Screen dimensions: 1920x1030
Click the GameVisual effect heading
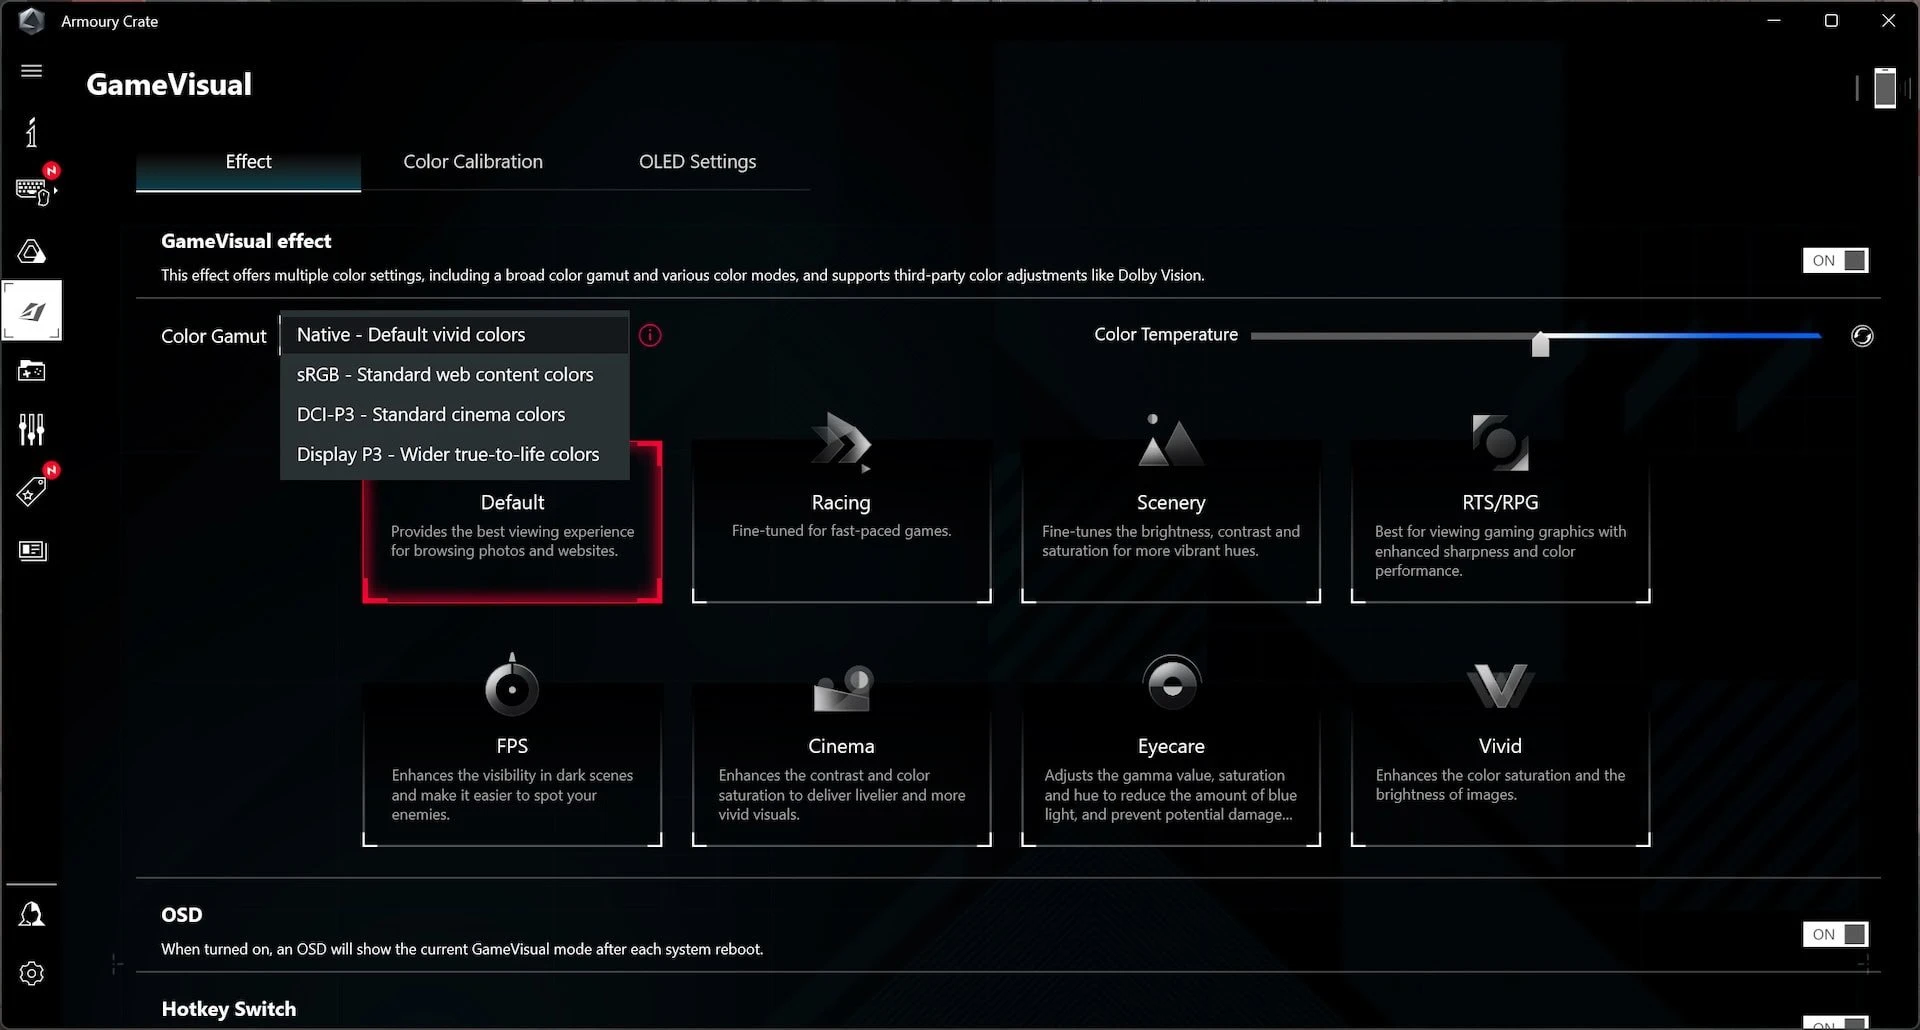coord(246,241)
